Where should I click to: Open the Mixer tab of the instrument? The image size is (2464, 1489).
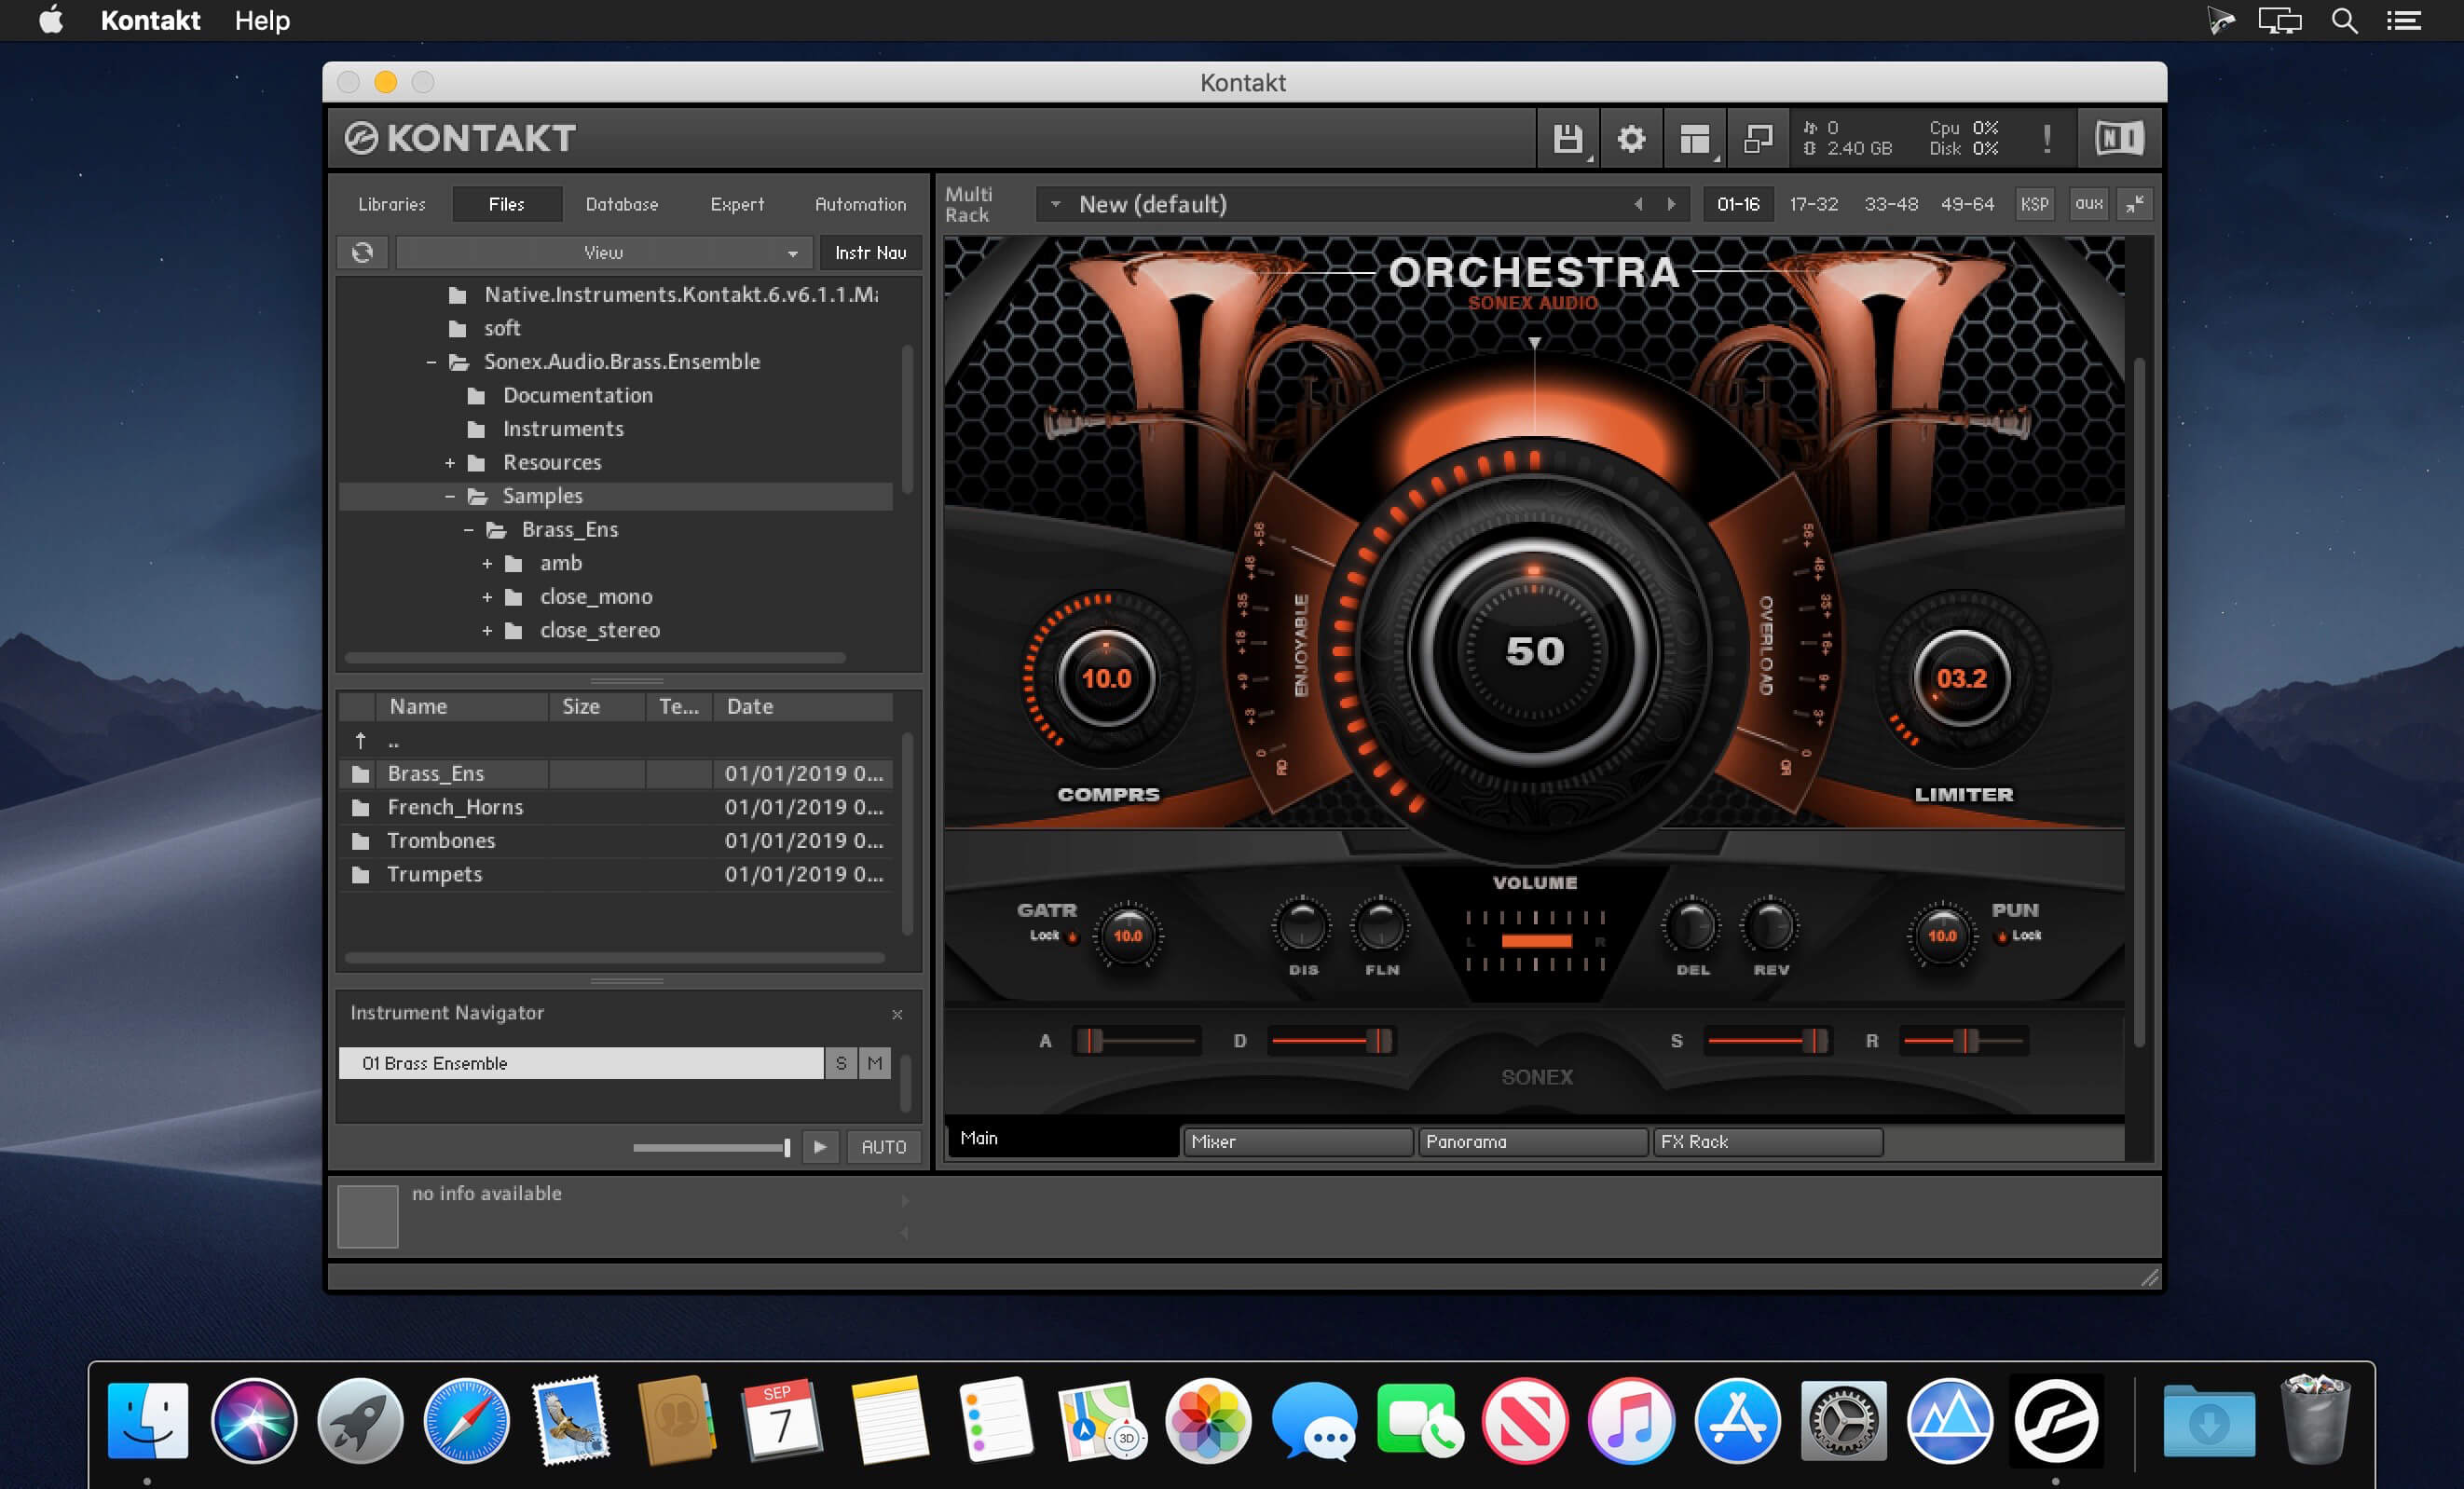pyautogui.click(x=1298, y=1142)
